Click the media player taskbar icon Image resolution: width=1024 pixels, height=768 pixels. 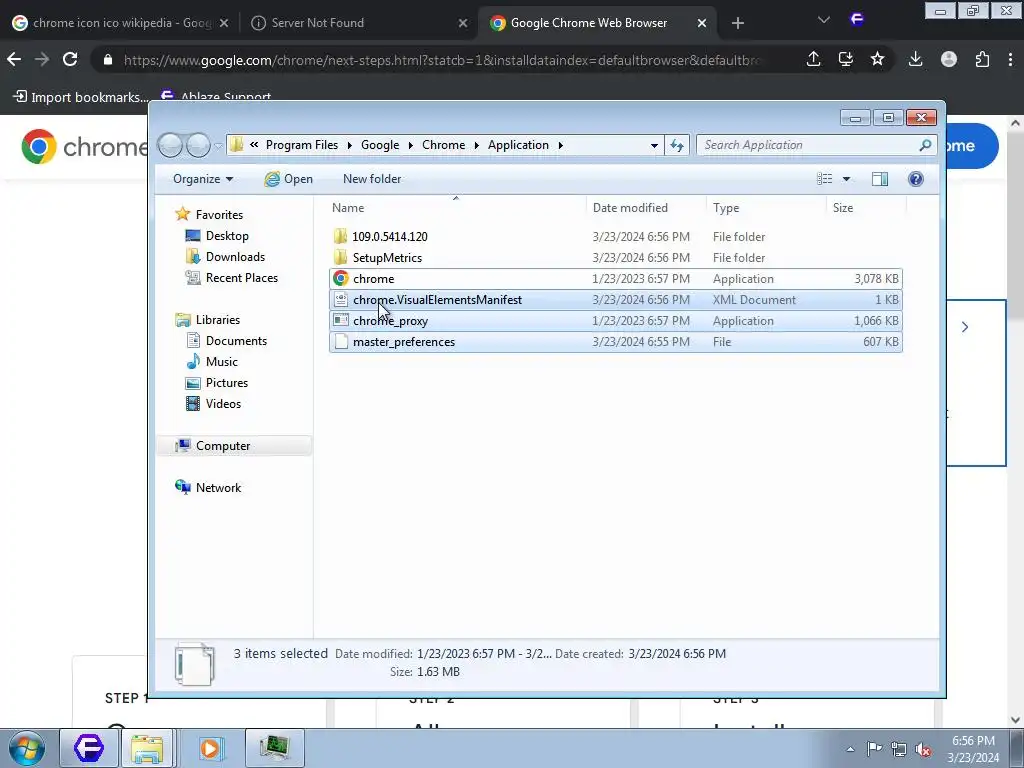point(210,748)
